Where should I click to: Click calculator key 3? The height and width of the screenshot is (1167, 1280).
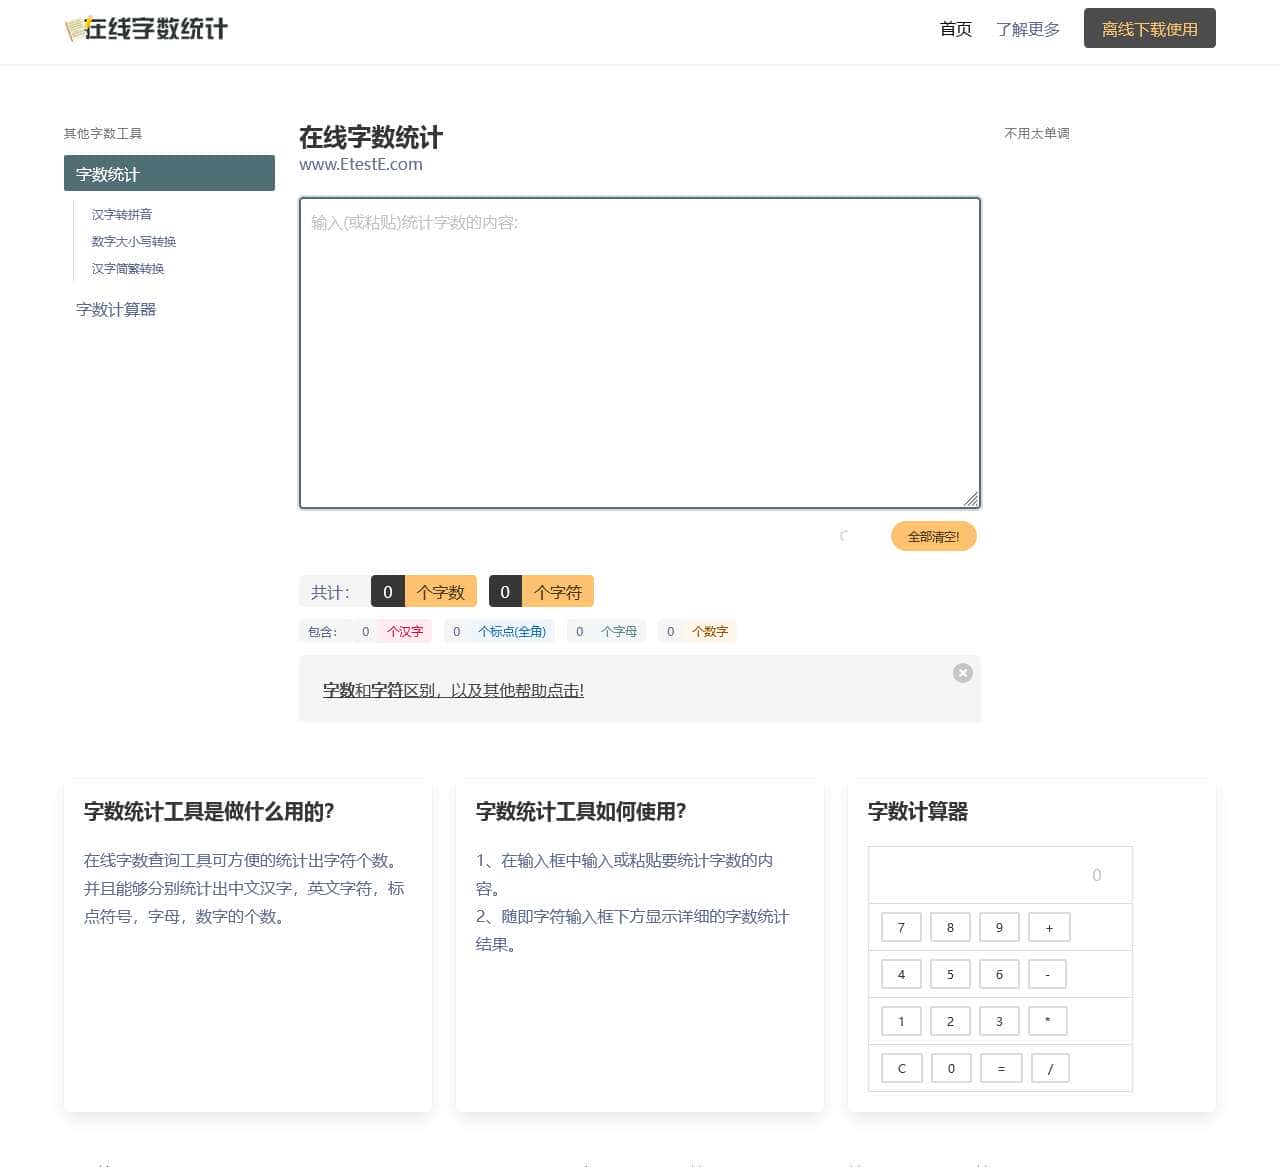point(999,1021)
